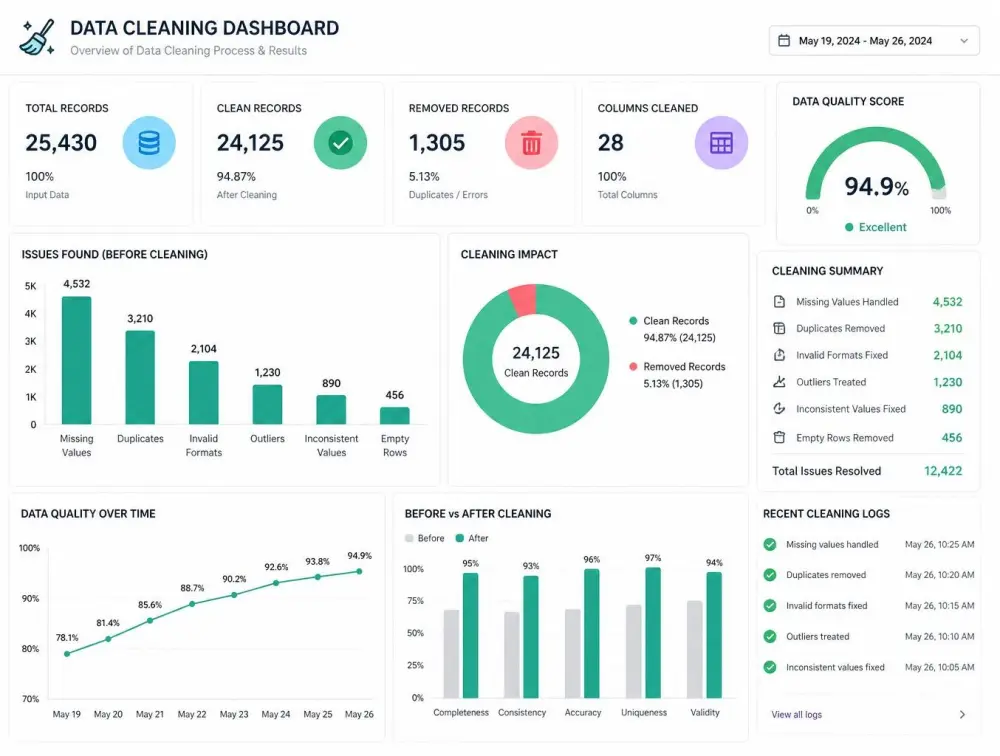
Task: Expand the date range chevron arrow
Action: coord(964,41)
